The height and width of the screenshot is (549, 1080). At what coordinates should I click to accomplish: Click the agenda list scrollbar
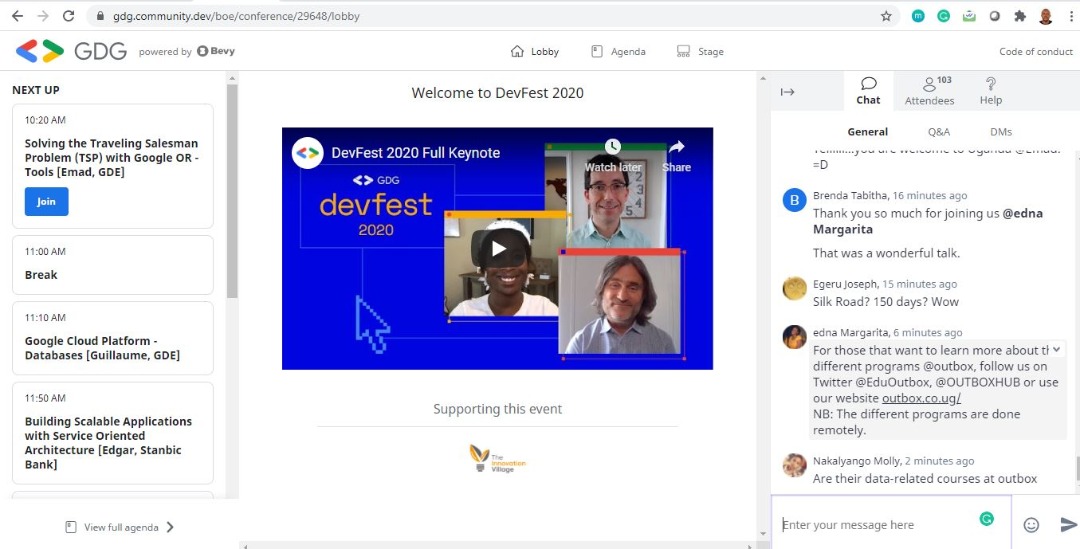[x=232, y=191]
